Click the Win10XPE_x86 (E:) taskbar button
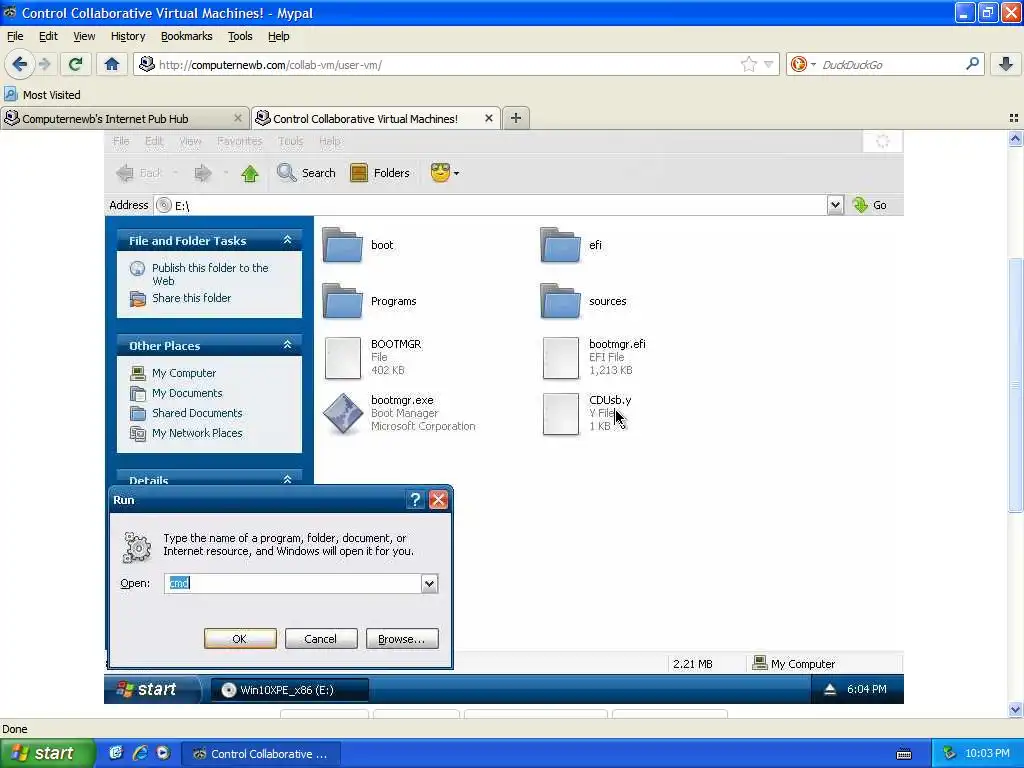Screen dimensions: 1024x768 (x=289, y=690)
